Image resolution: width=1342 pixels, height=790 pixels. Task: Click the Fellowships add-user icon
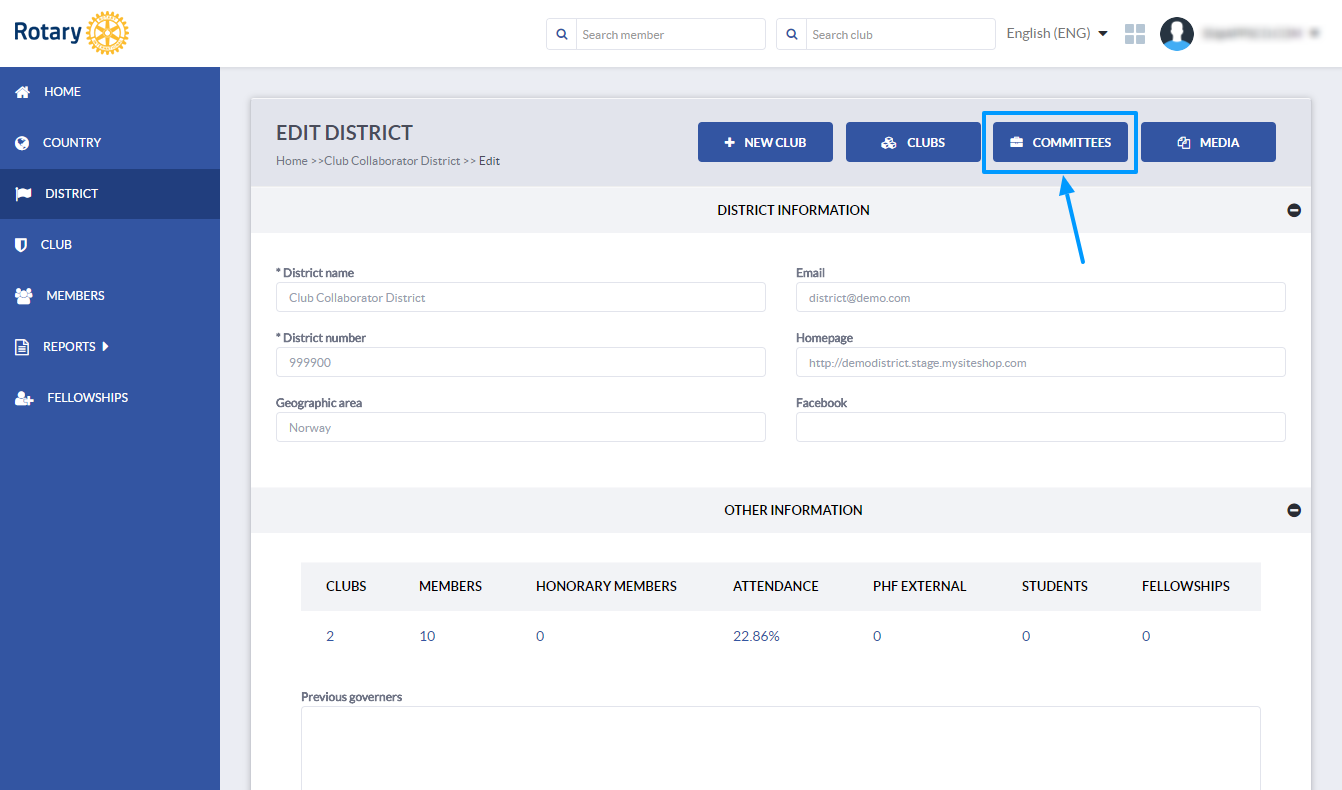tap(24, 398)
